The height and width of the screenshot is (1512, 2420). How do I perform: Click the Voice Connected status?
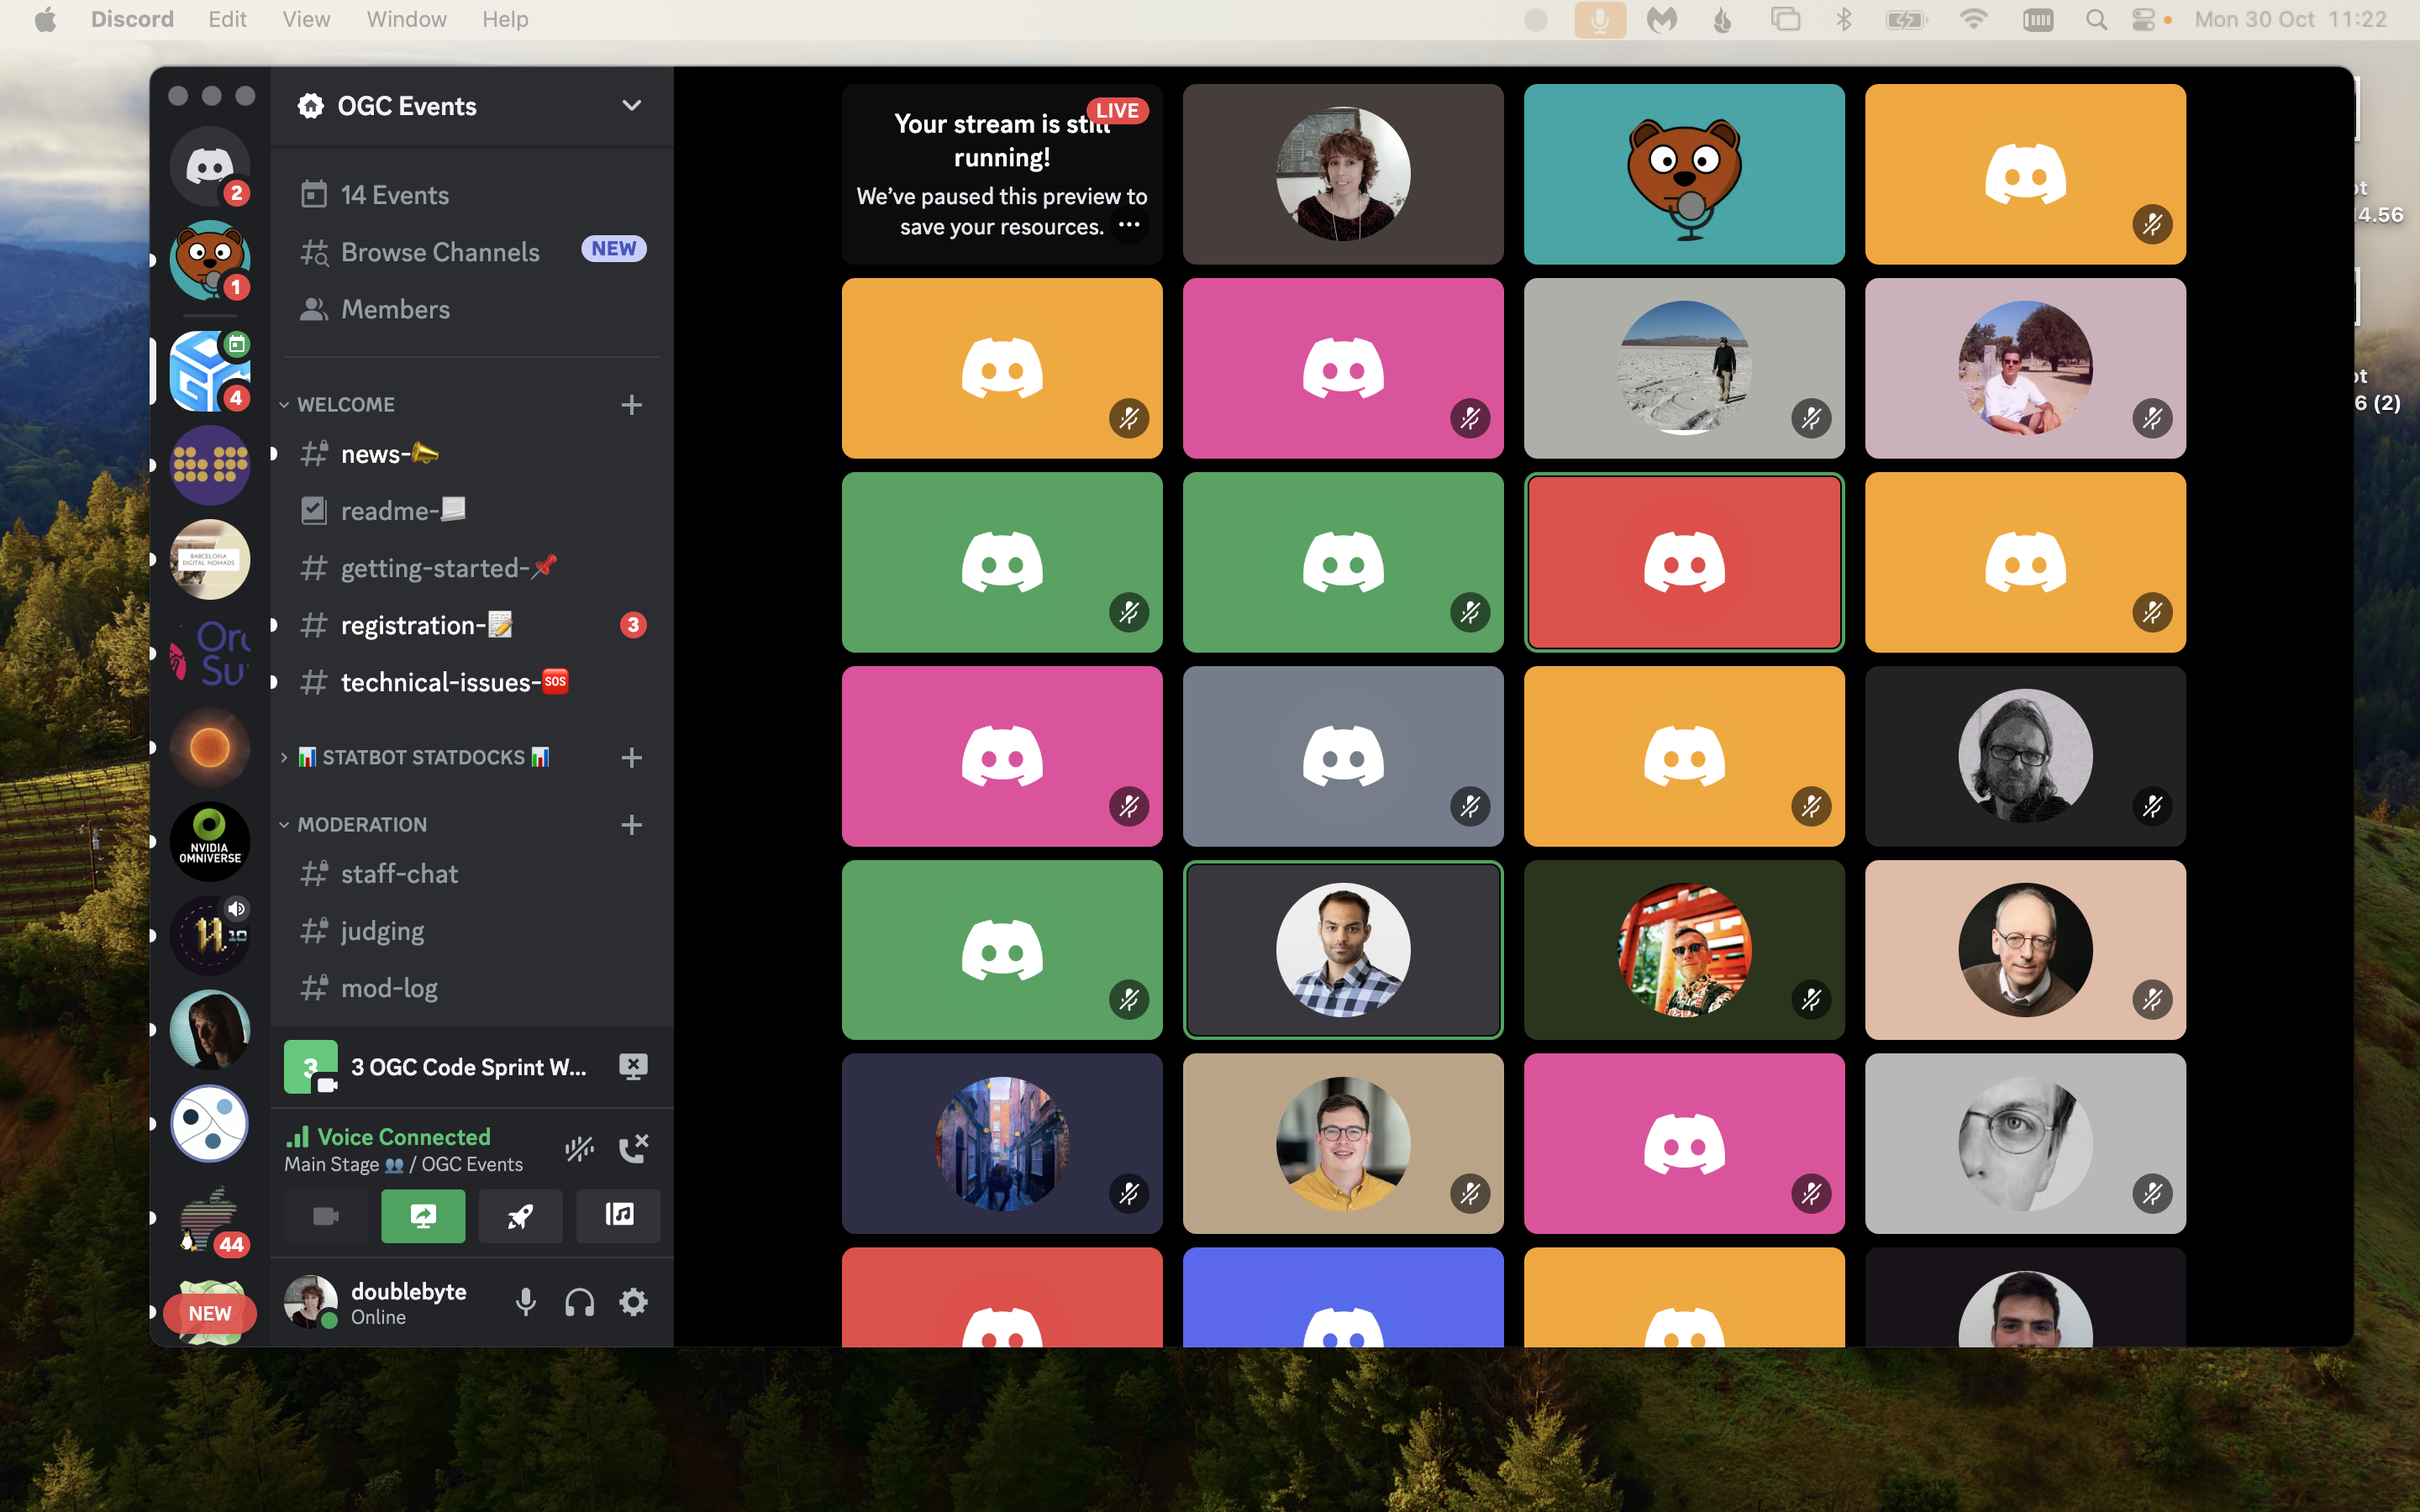[403, 1137]
